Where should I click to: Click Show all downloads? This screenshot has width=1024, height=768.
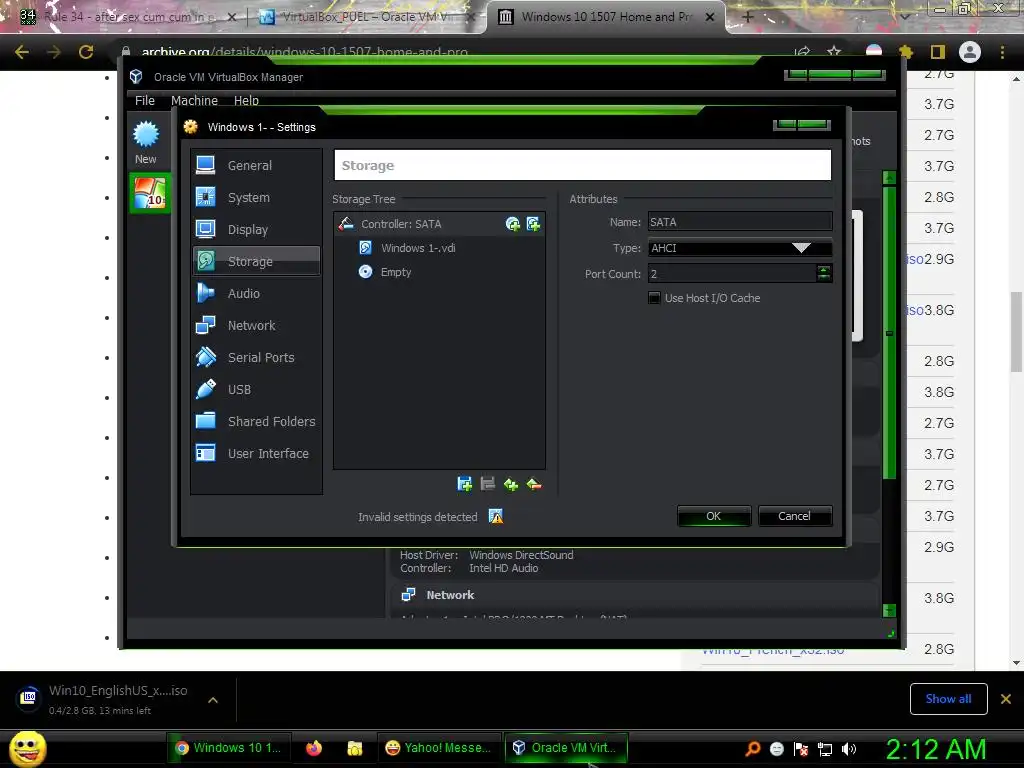[948, 699]
